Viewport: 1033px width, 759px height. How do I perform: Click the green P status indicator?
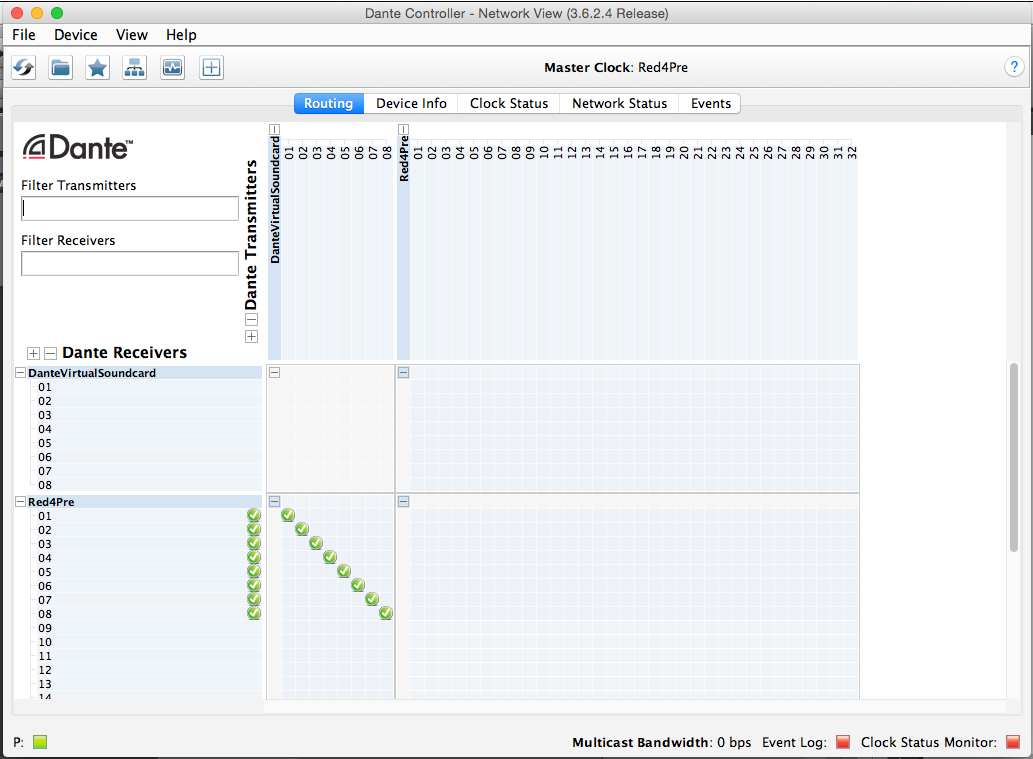[x=40, y=742]
